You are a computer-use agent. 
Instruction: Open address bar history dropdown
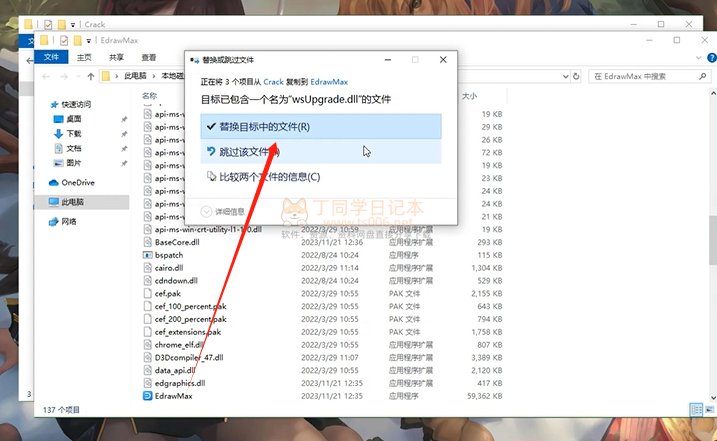click(x=566, y=76)
